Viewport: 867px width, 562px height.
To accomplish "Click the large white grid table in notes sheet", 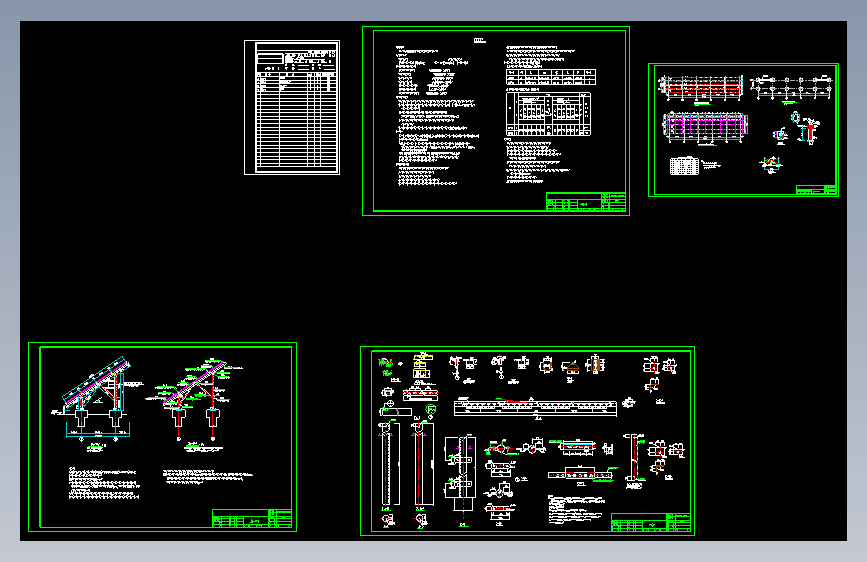I will coord(549,114).
